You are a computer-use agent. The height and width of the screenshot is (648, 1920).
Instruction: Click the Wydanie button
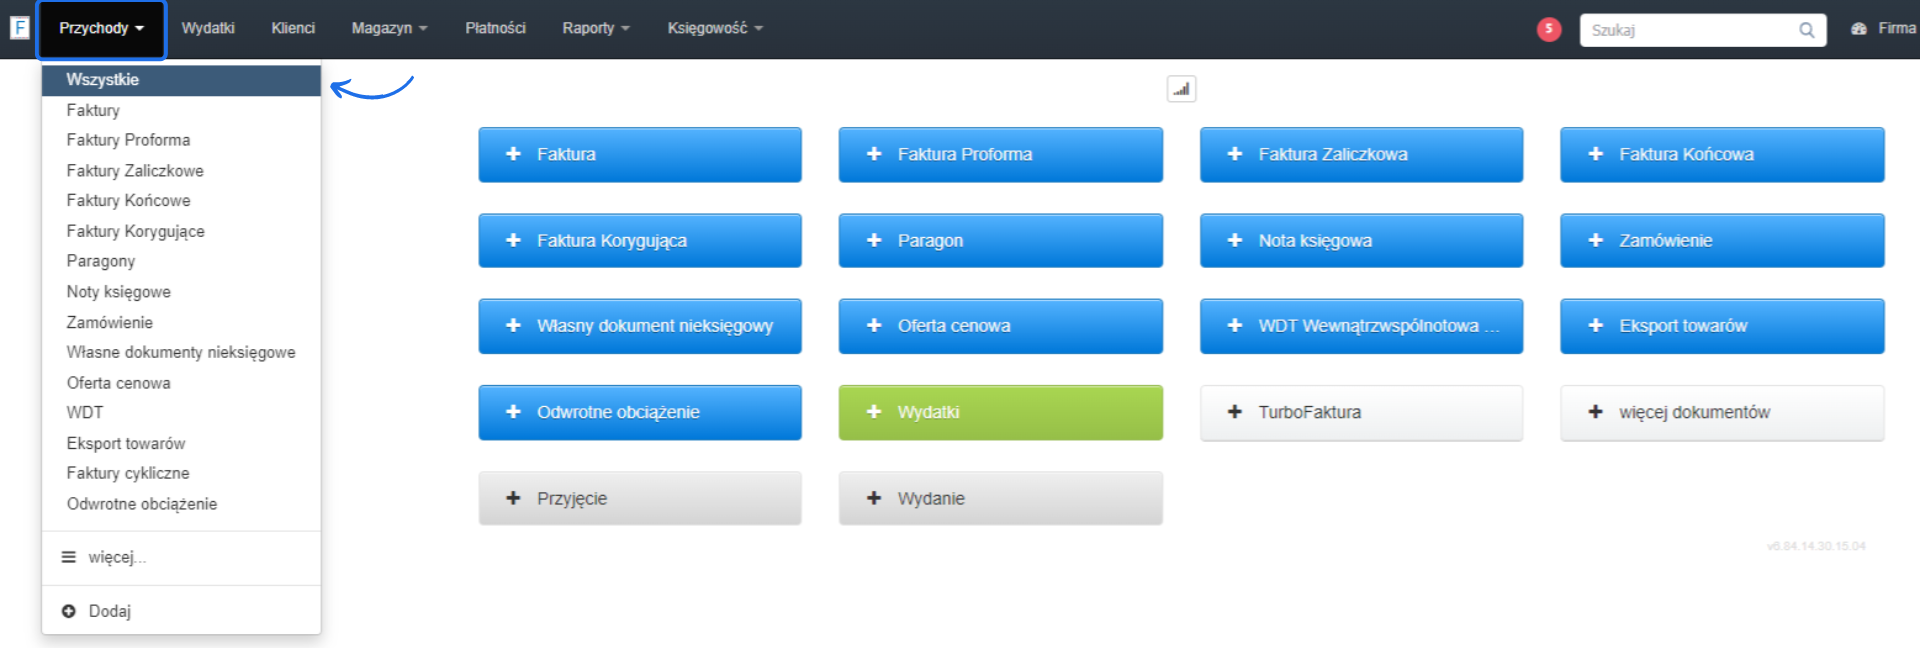[1000, 498]
